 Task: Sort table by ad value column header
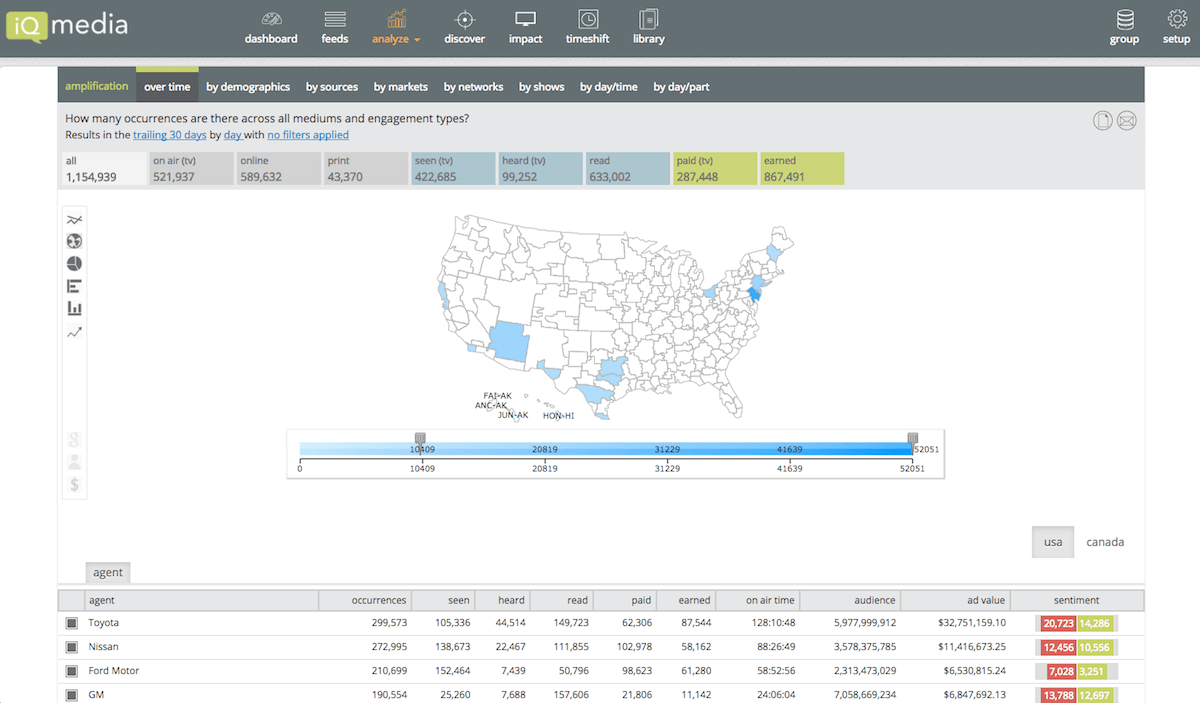click(955, 600)
